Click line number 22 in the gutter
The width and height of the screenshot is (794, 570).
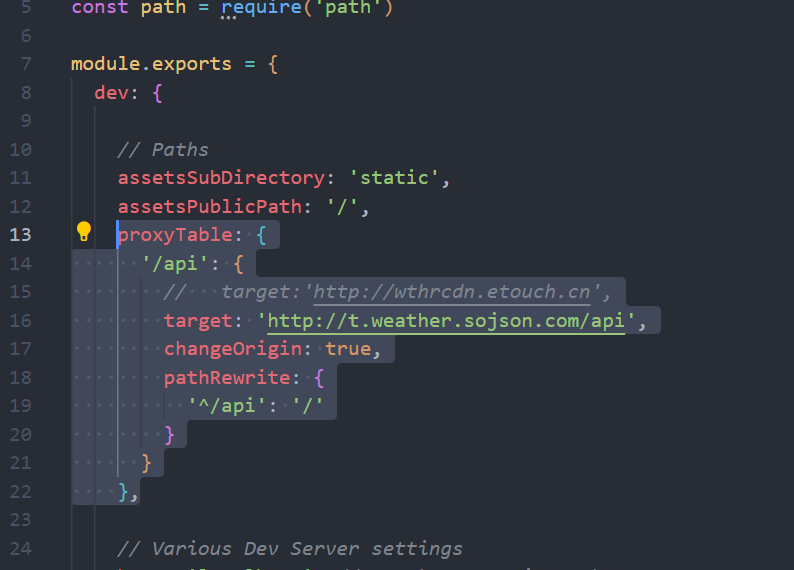tap(21, 492)
